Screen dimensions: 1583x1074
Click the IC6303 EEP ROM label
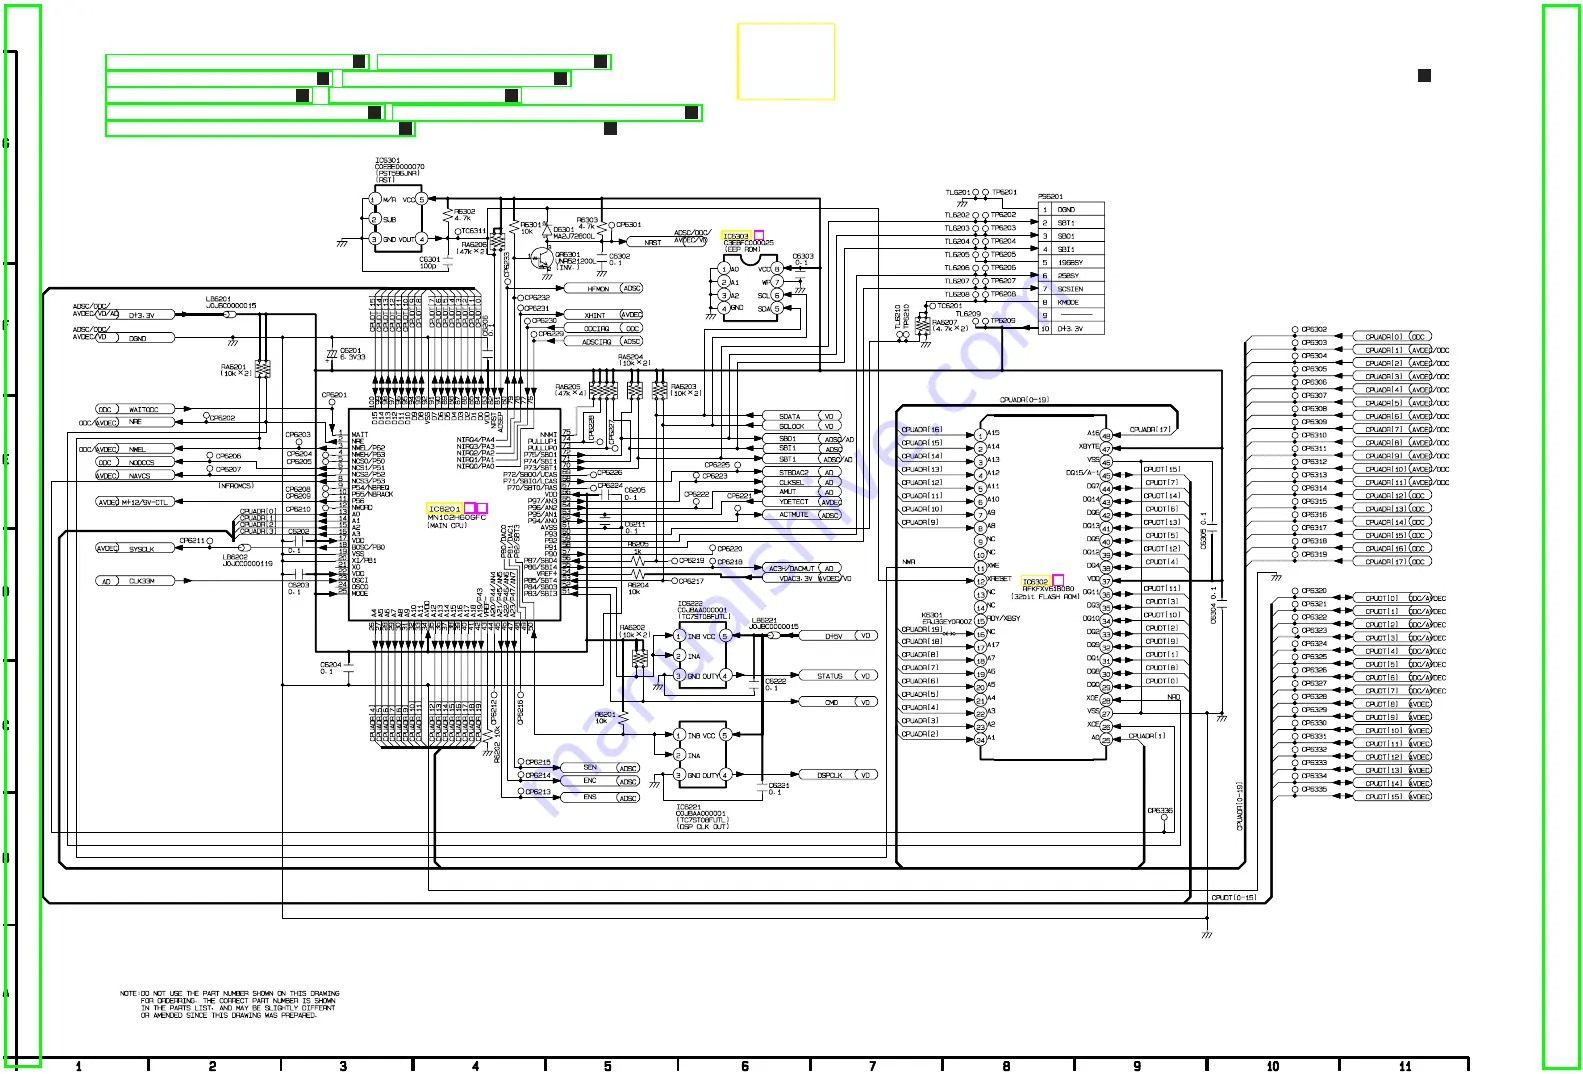736,237
